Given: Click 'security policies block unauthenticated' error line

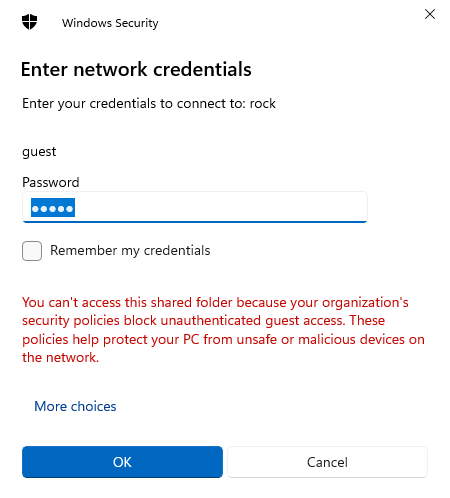Looking at the screenshot, I should 141,321.
